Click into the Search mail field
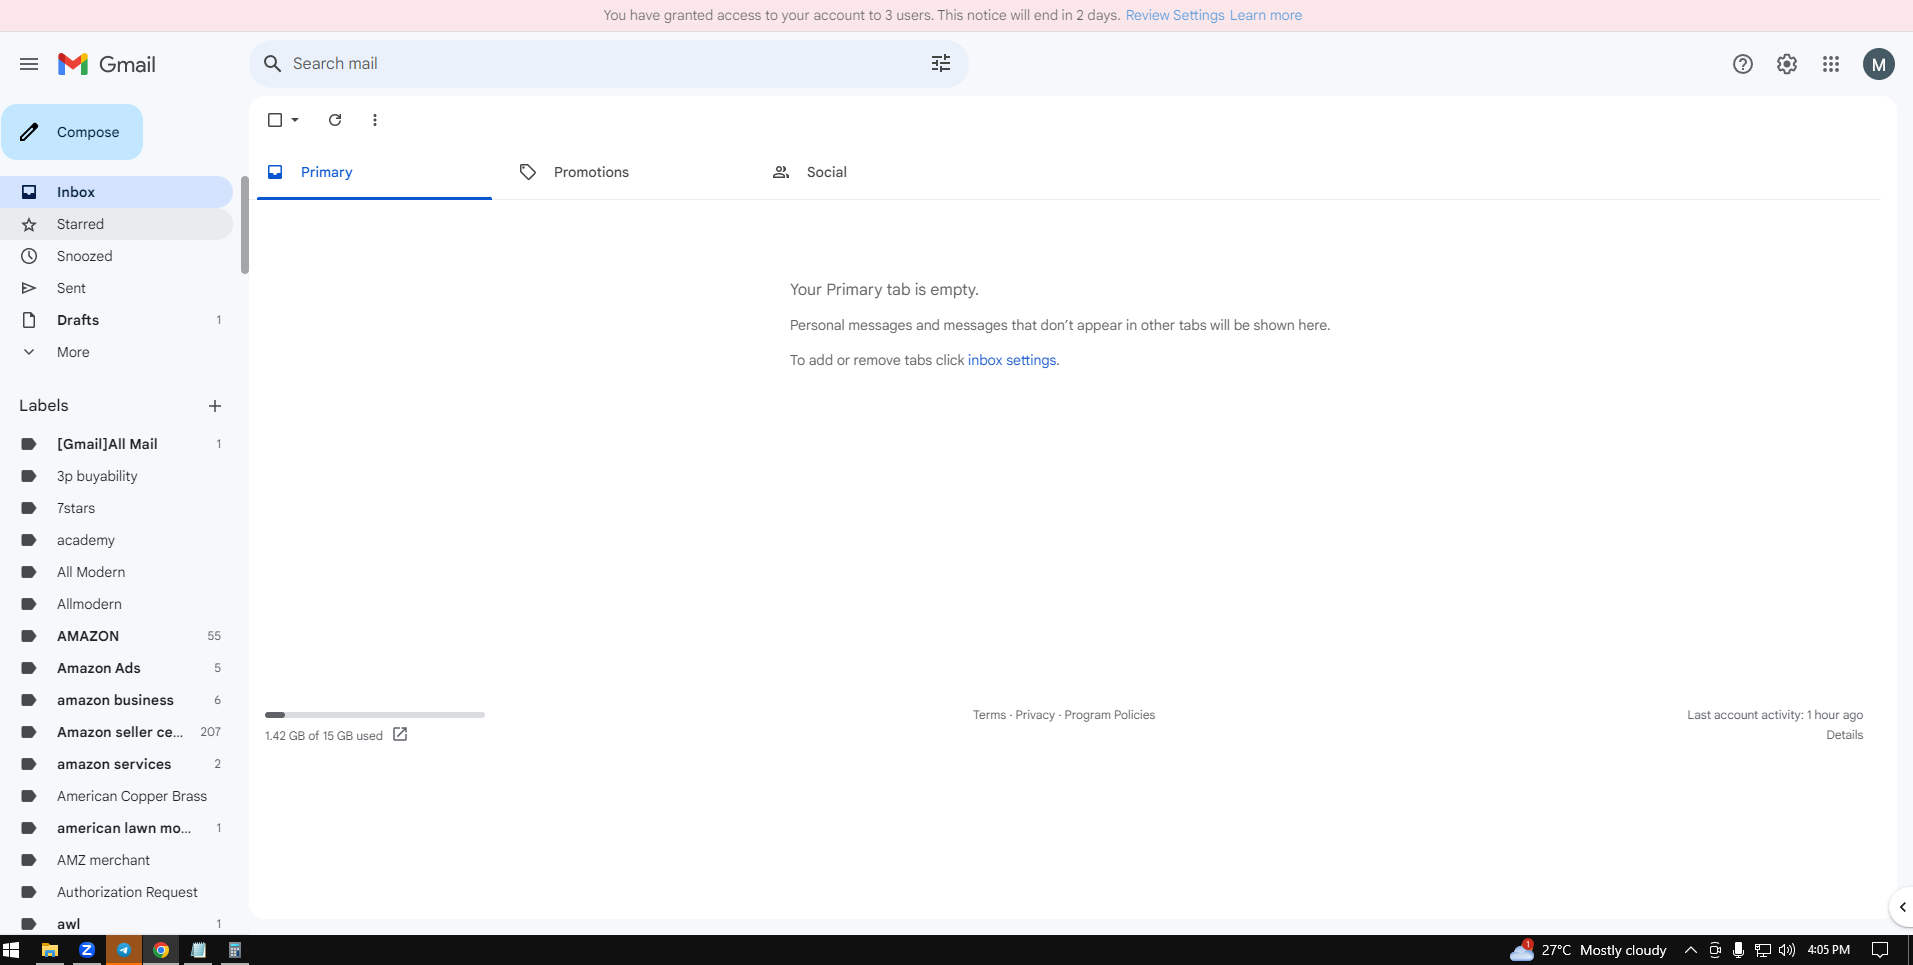Screen dimensions: 1913x965 click(x=608, y=63)
